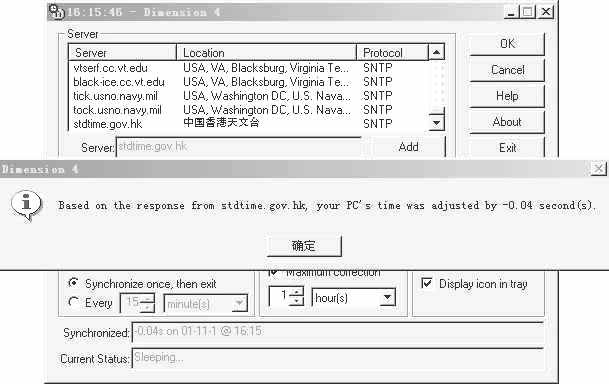Click the Dimension 4 clock icon in title bar
609x384 pixels.
pos(57,12)
